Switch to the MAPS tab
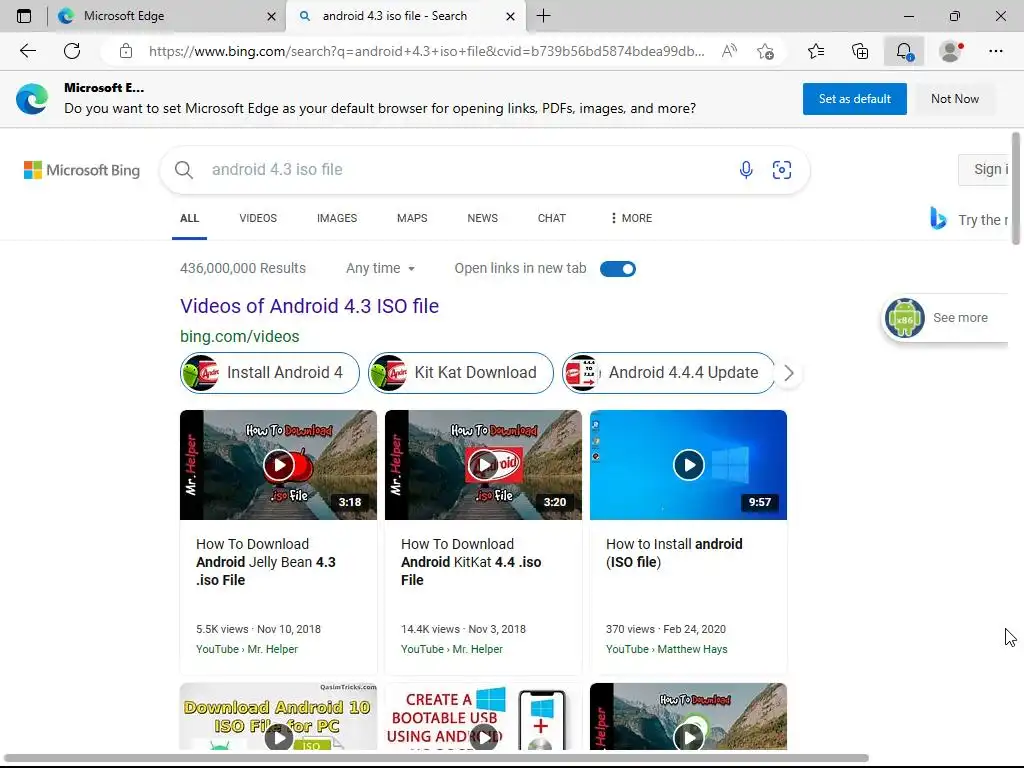 [x=412, y=218]
